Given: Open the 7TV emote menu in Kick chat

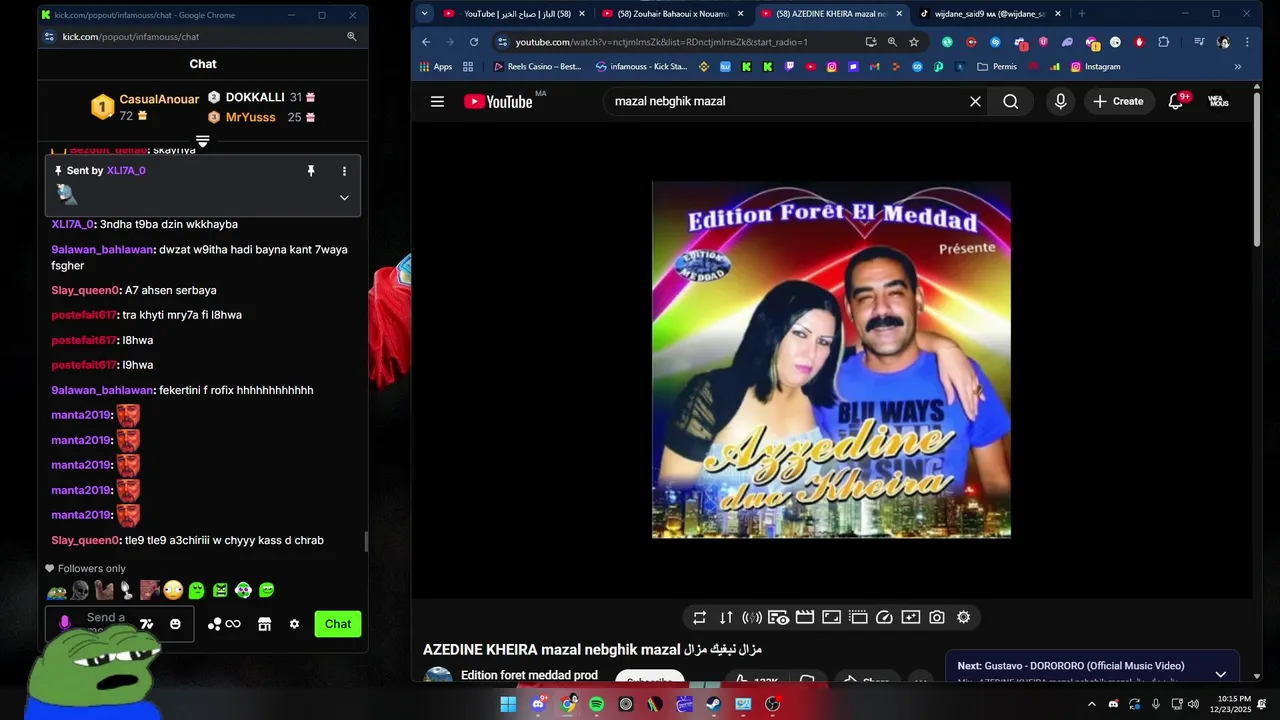Looking at the screenshot, I should pyautogui.click(x=147, y=624).
